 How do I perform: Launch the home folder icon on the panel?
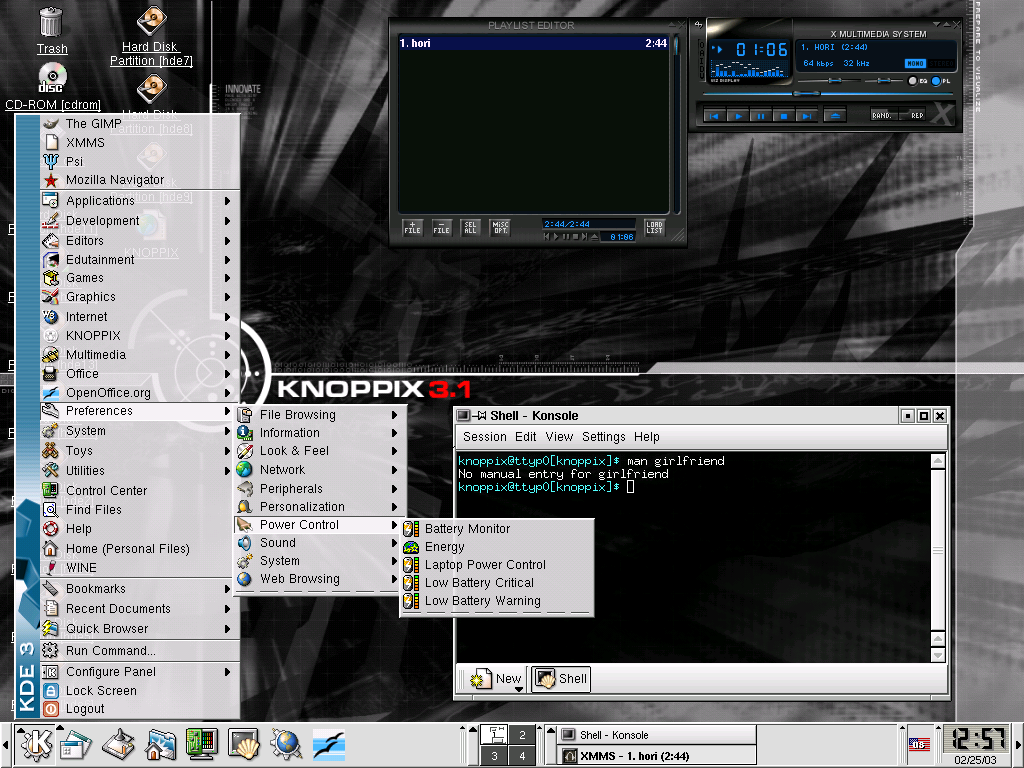coord(160,744)
